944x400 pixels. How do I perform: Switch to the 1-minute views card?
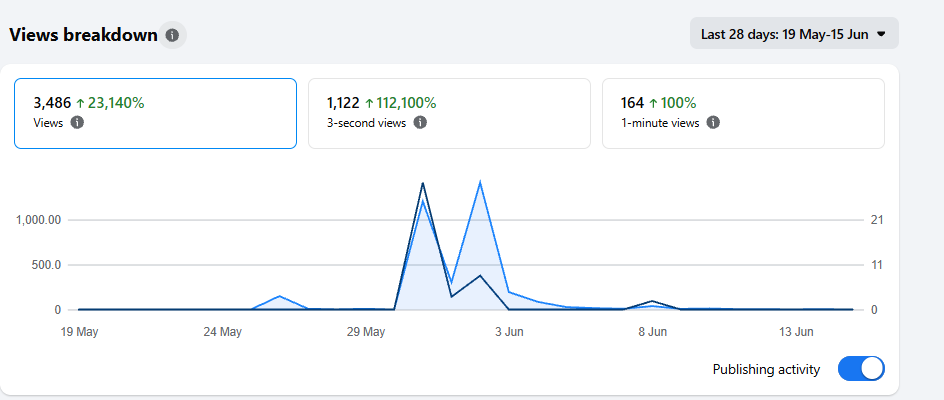tap(744, 113)
